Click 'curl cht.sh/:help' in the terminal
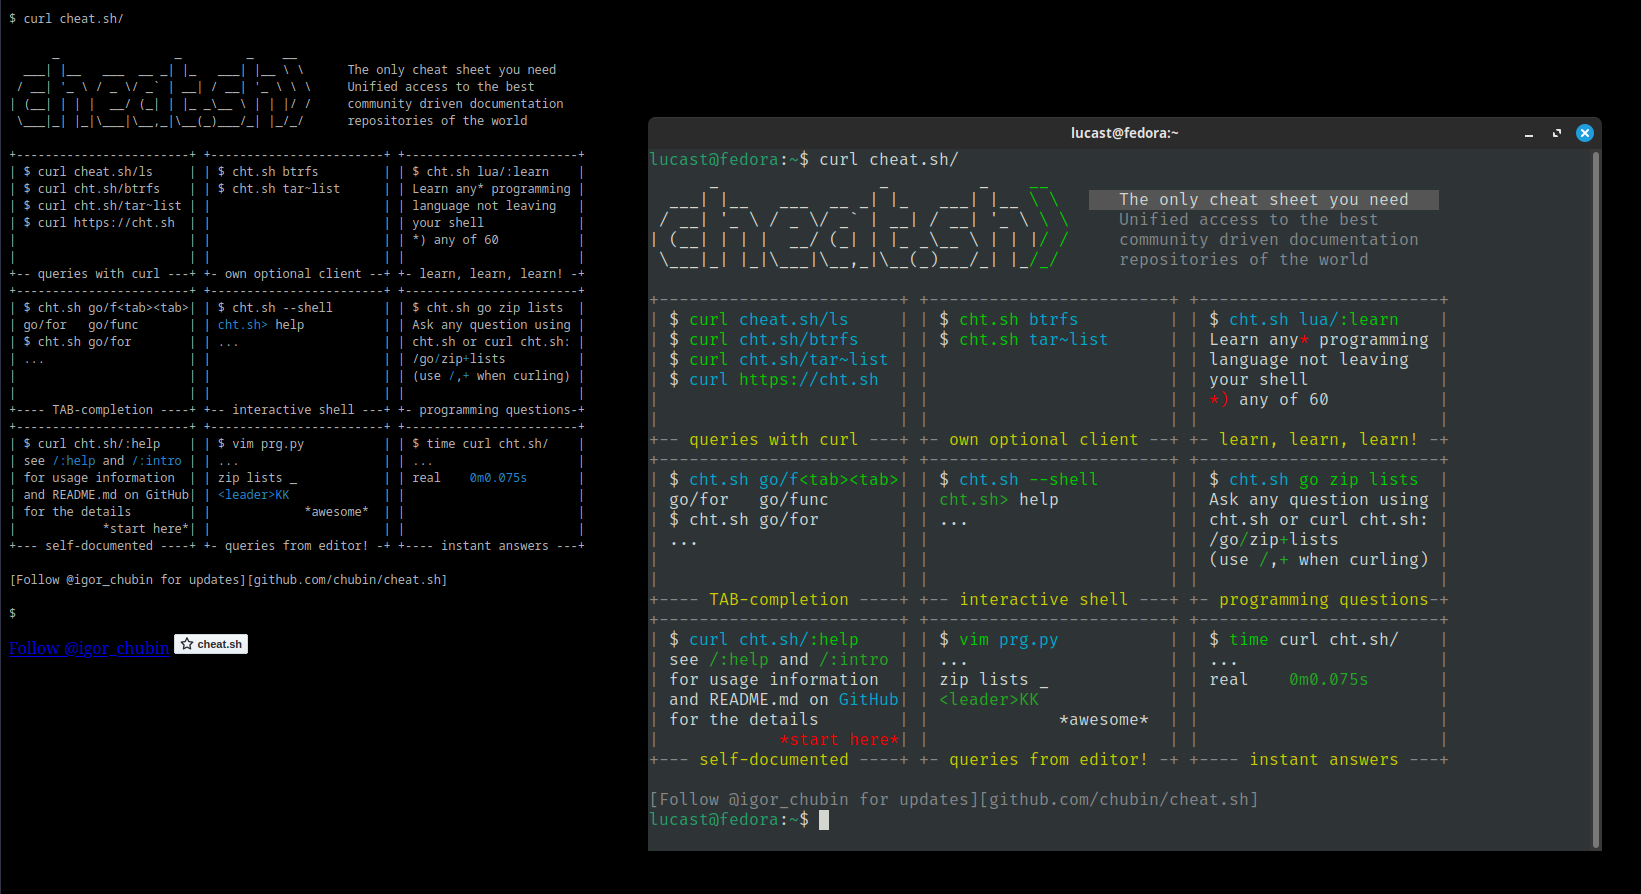 point(773,640)
